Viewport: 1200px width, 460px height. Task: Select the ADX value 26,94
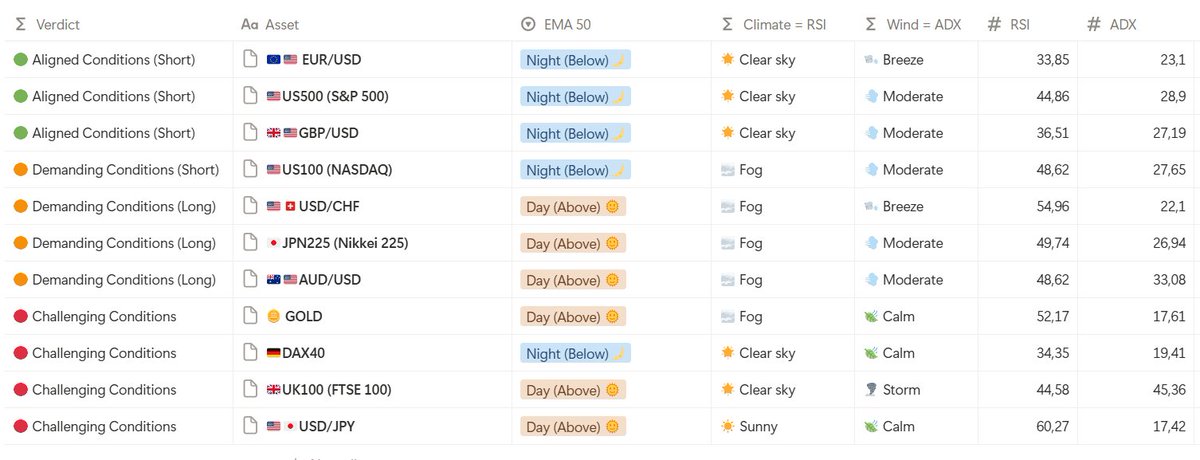pyautogui.click(x=1169, y=243)
